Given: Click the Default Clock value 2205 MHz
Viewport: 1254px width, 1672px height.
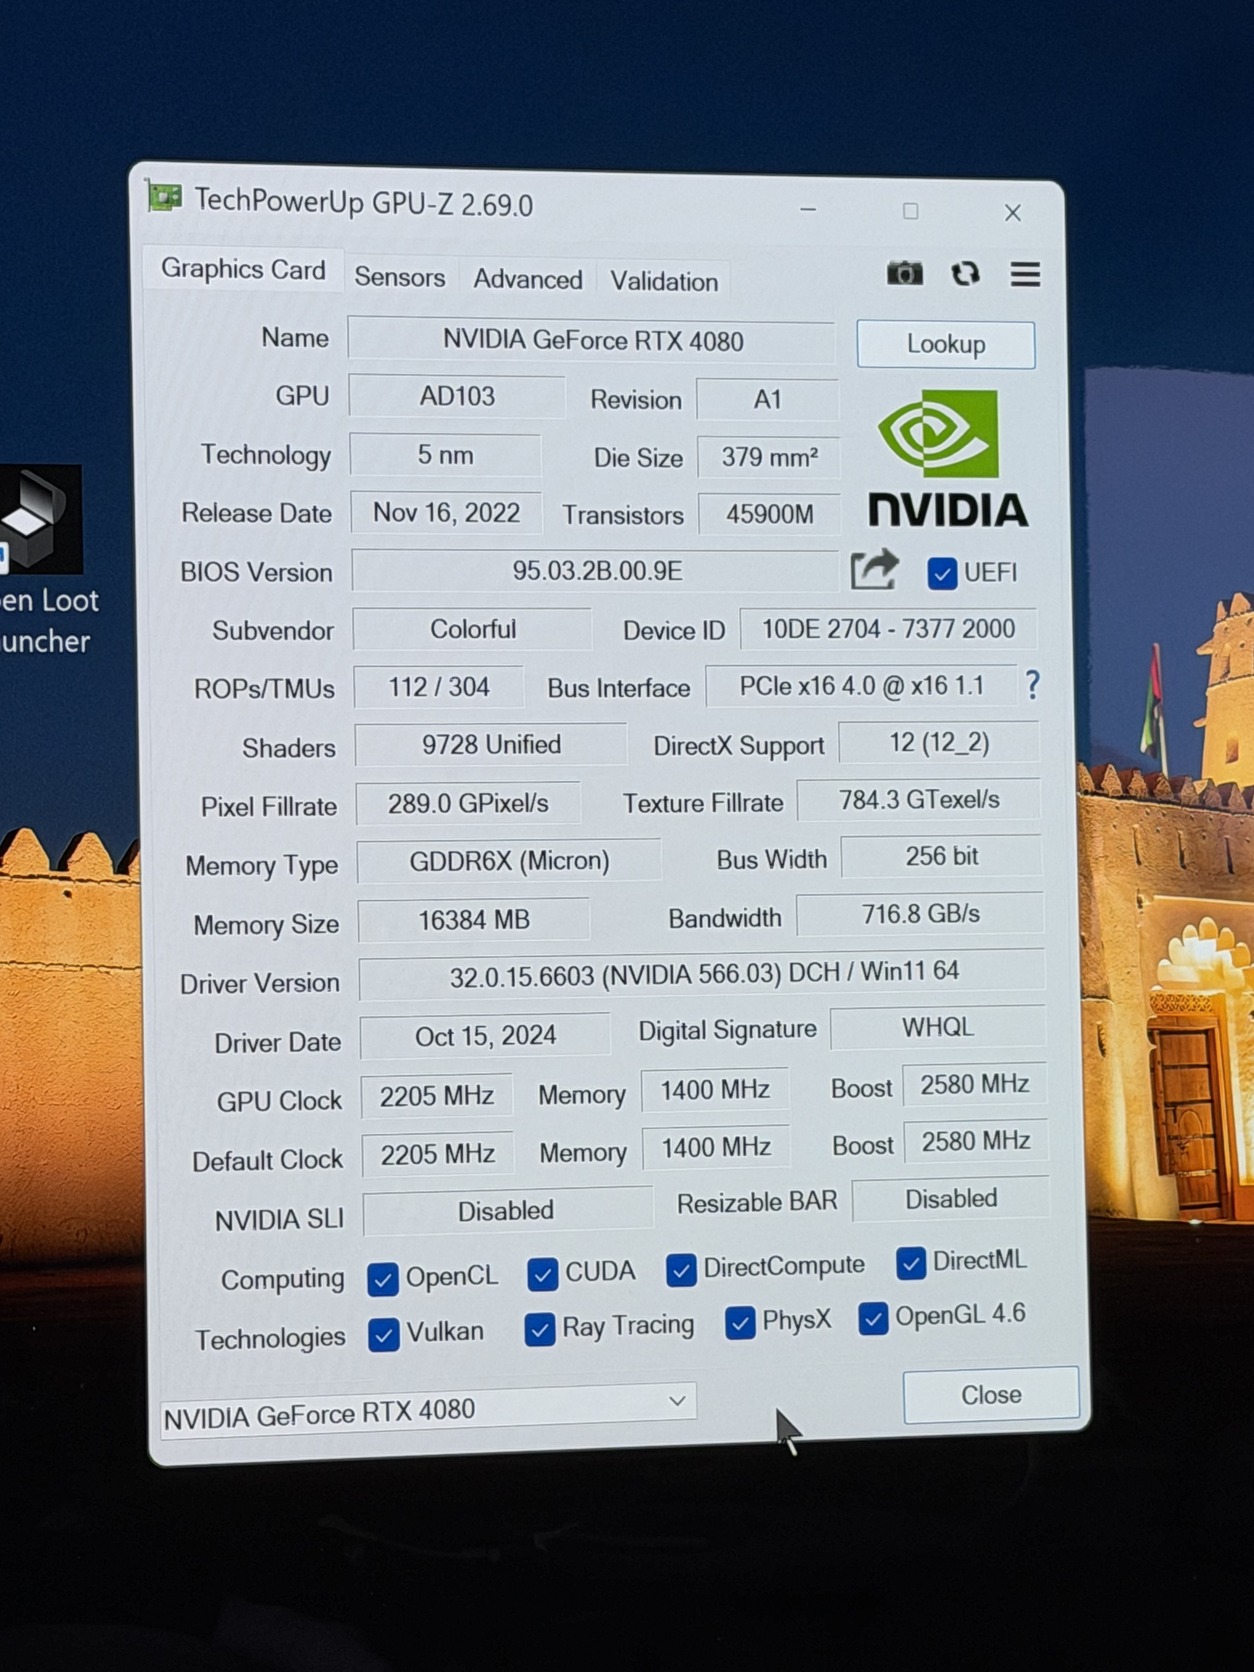Looking at the screenshot, I should (x=437, y=1155).
